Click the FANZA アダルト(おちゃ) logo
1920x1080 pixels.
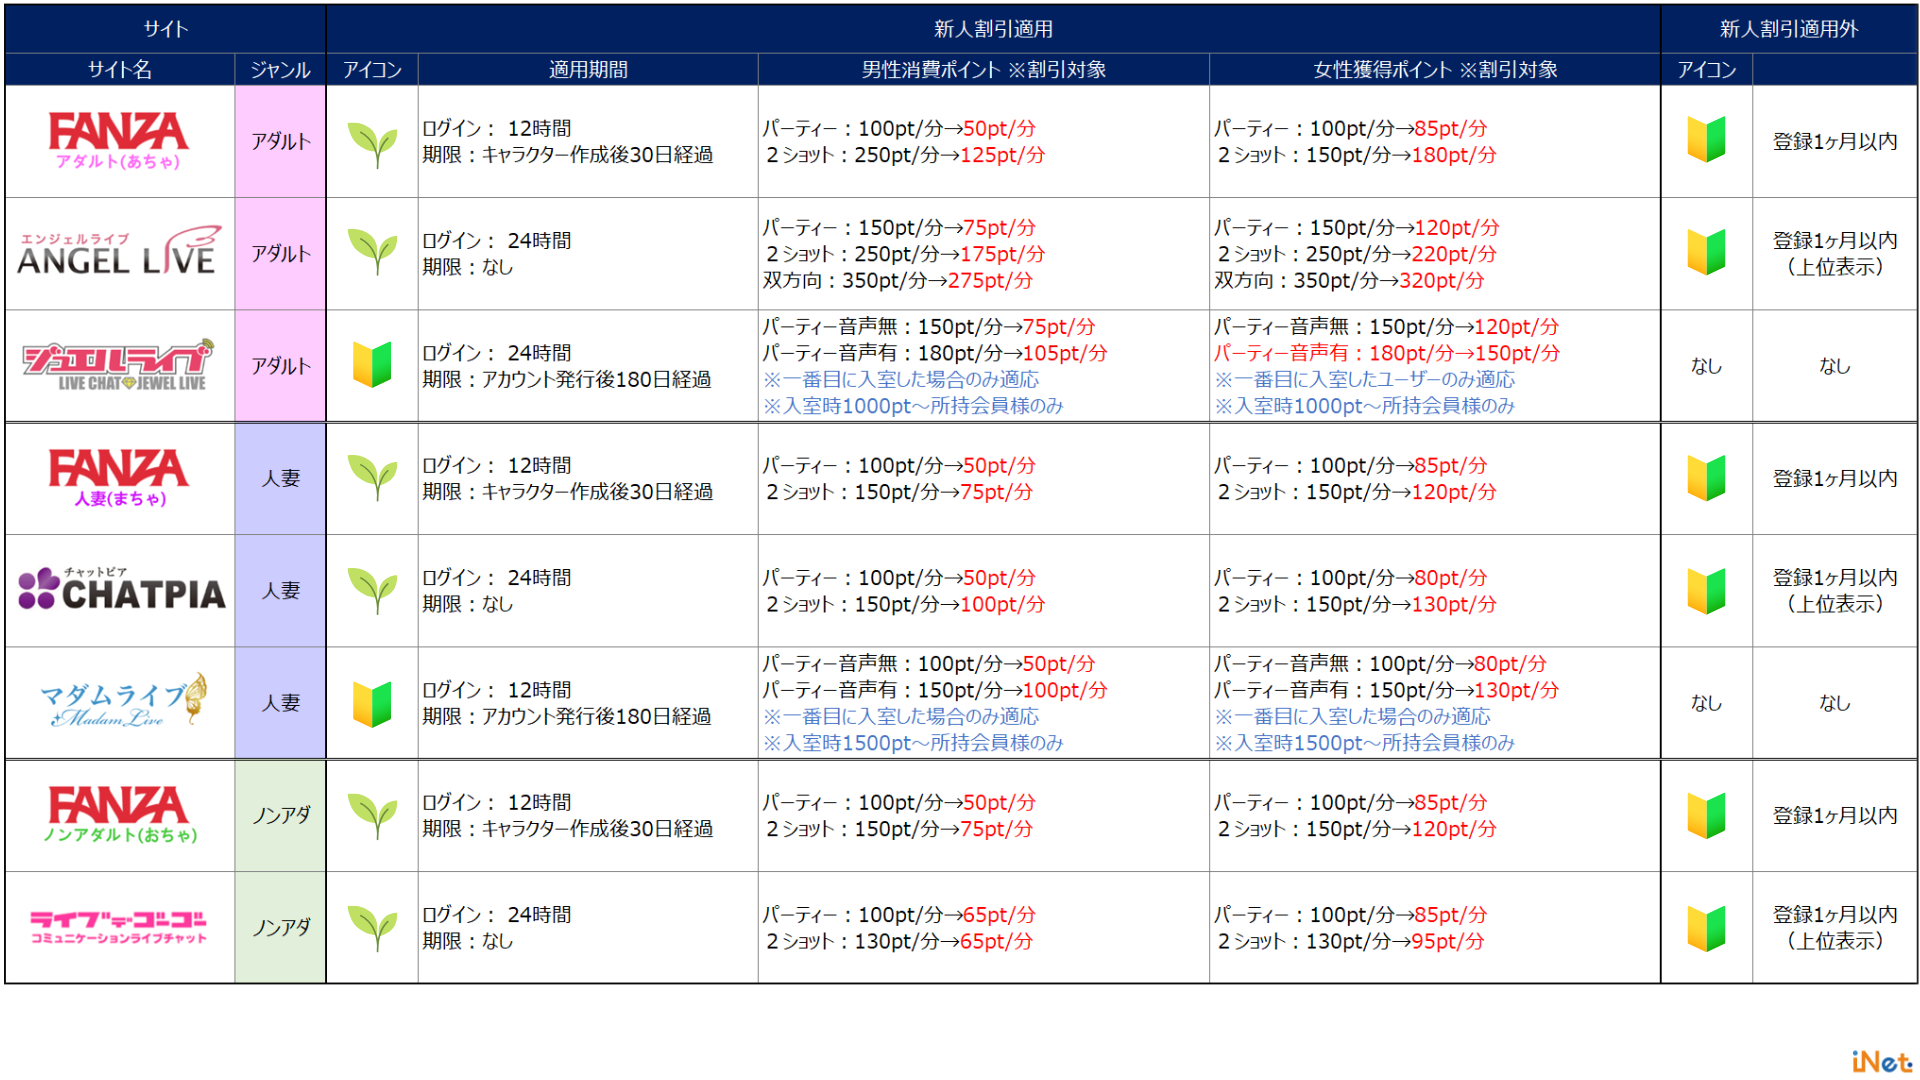pyautogui.click(x=118, y=141)
